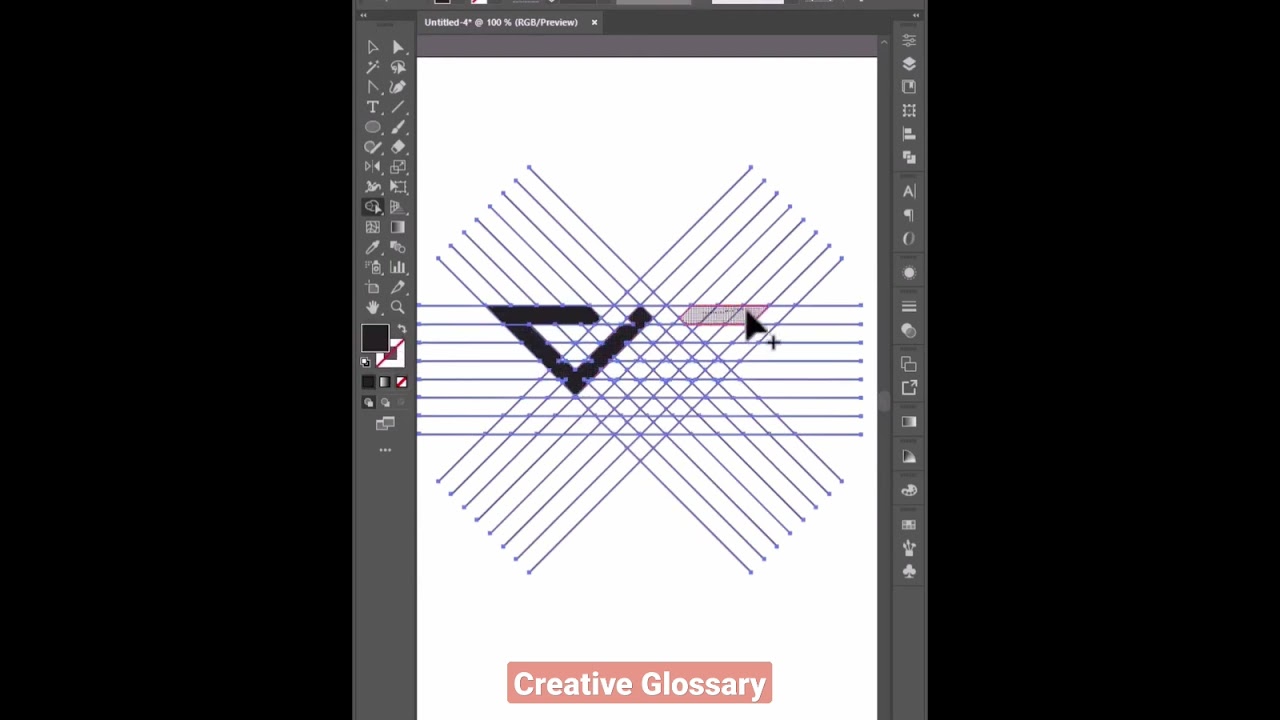Open the Brushes panel icon
This screenshot has height=720, width=1280.
tap(909, 548)
